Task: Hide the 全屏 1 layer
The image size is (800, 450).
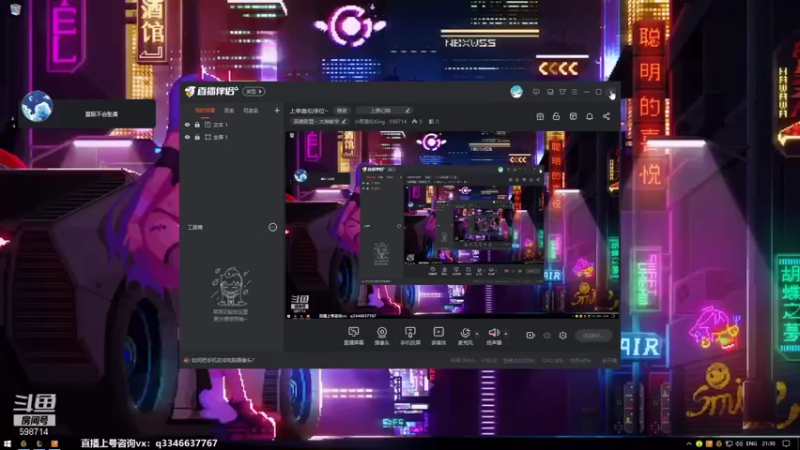Action: [x=187, y=137]
